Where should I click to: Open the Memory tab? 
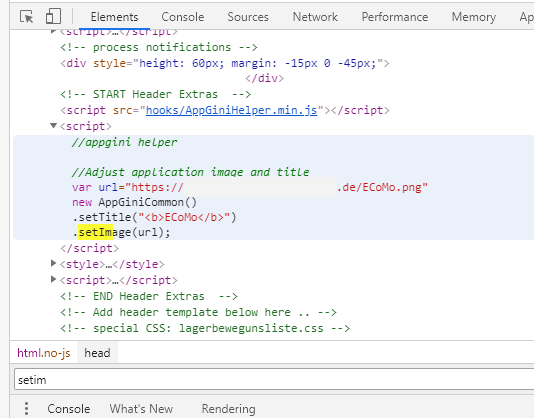coord(474,17)
